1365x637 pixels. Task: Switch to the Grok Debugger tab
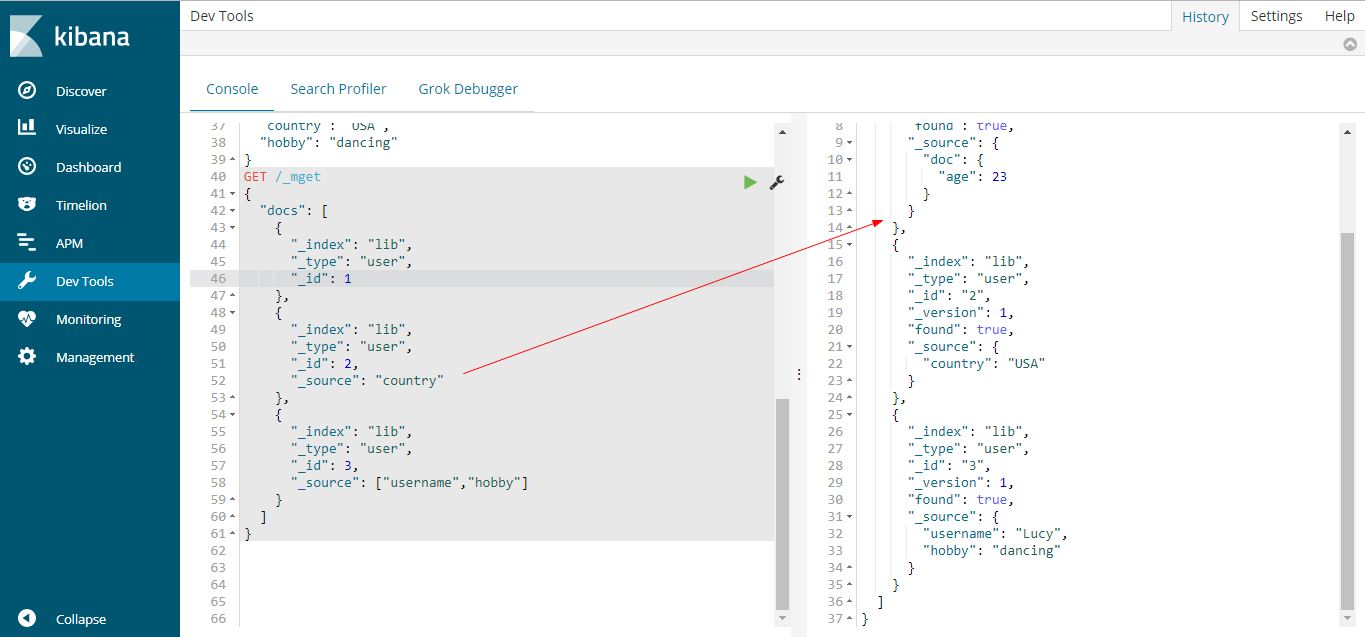468,89
